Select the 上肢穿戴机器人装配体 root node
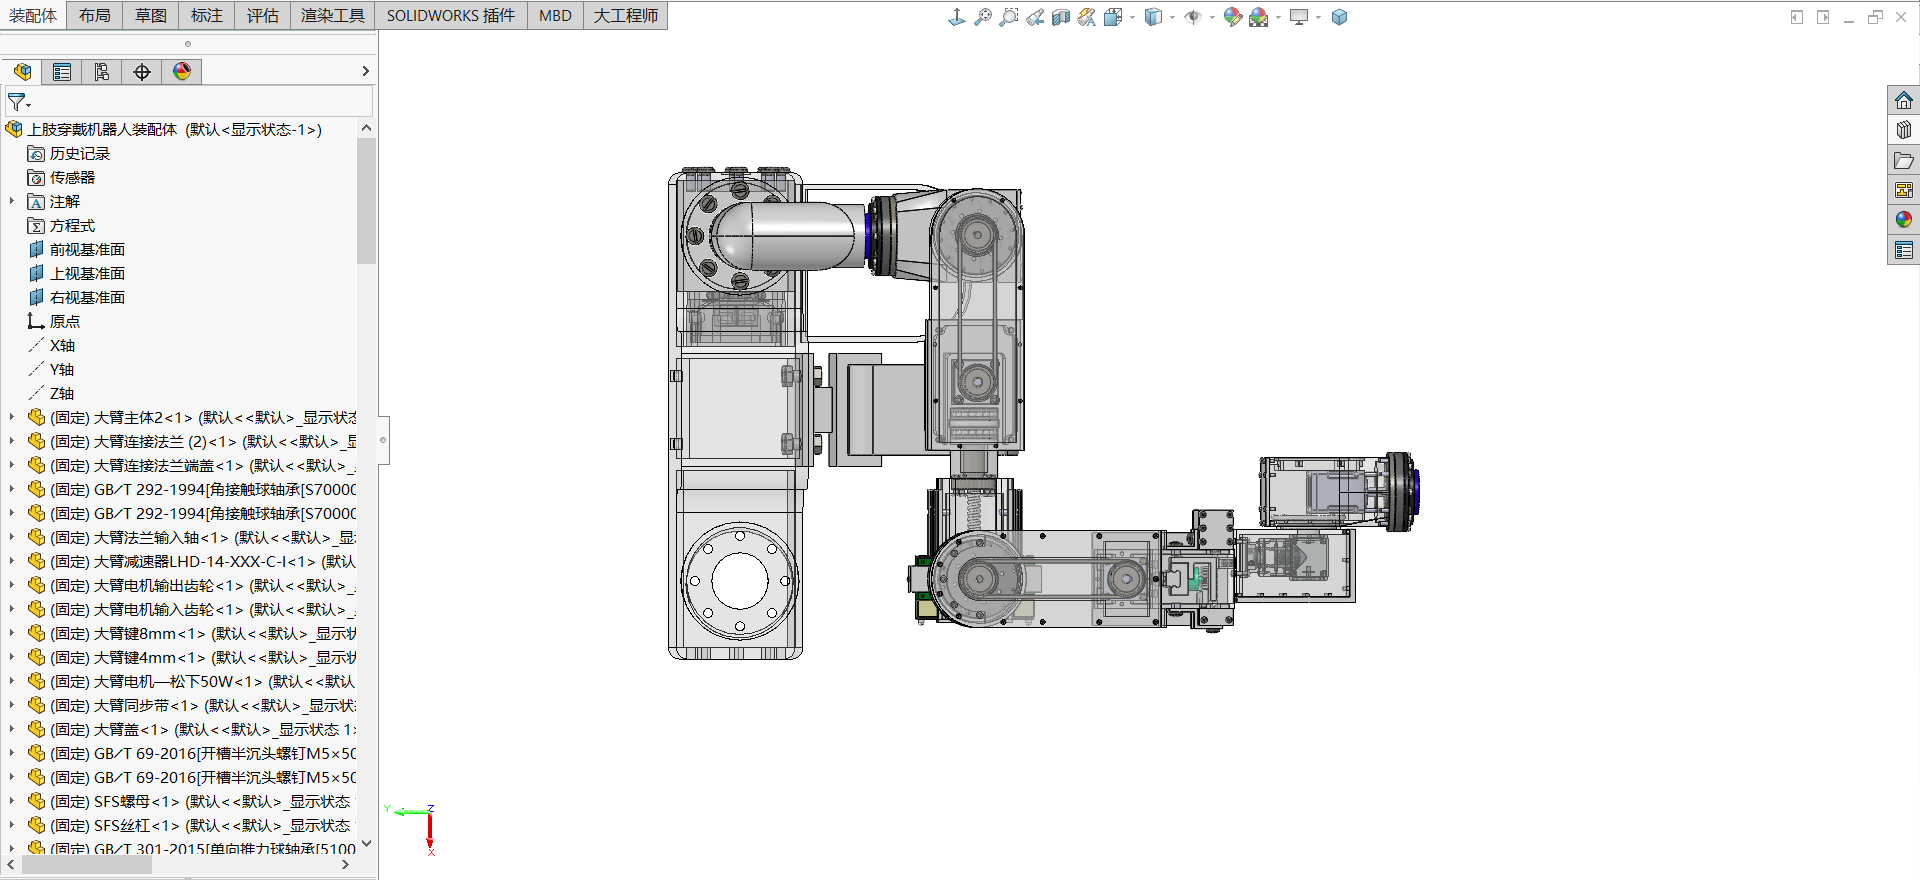The image size is (1920, 880). [175, 129]
